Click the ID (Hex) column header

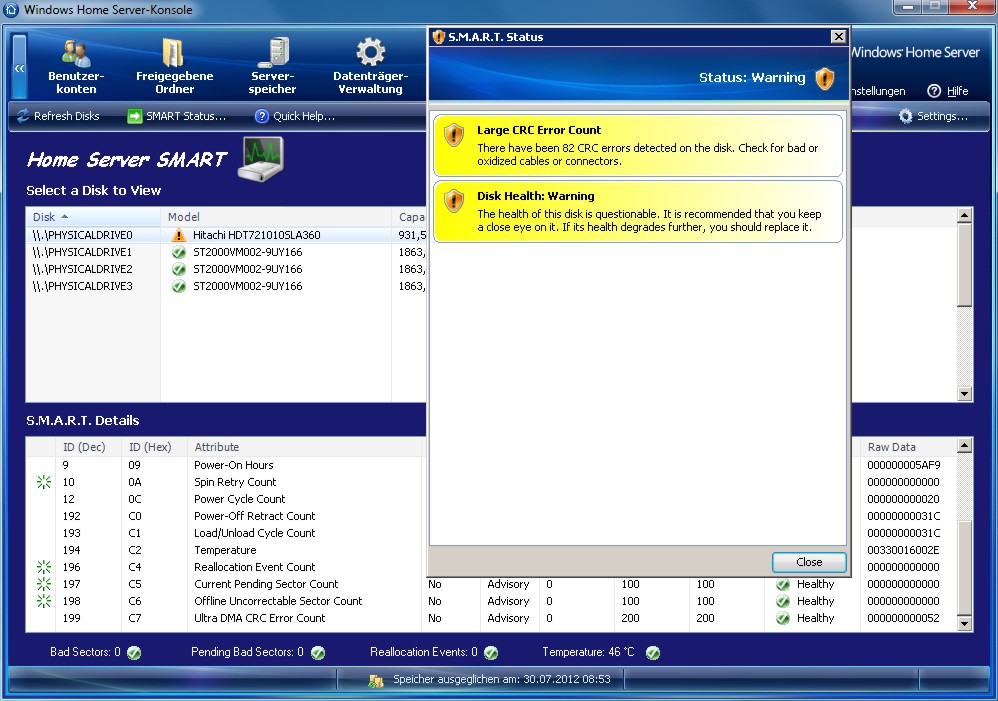click(x=154, y=447)
